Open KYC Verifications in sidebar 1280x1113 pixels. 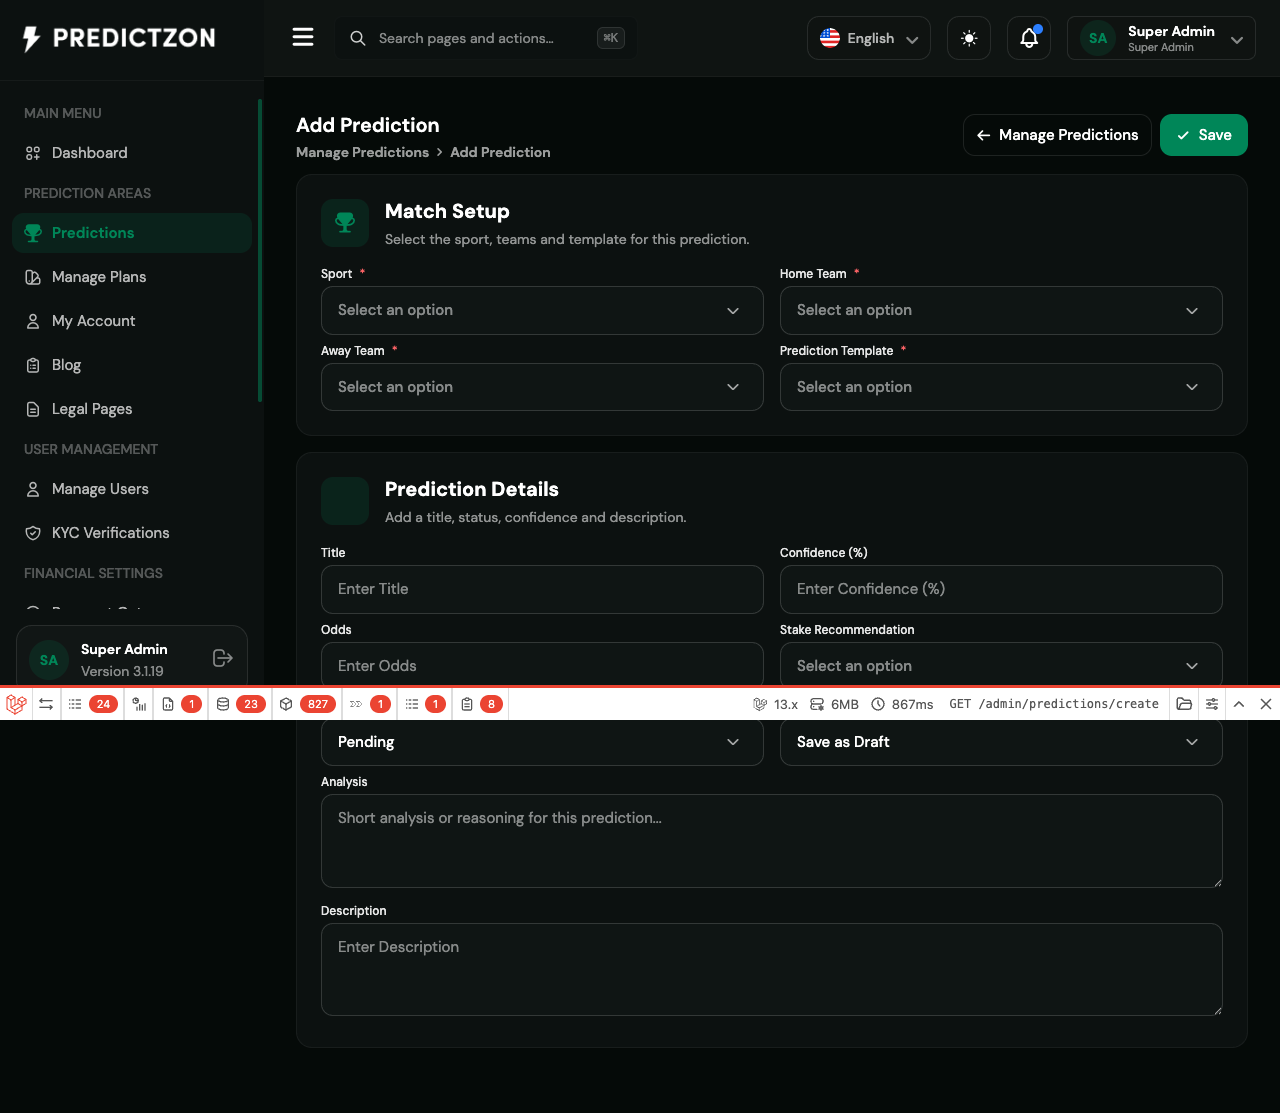coord(132,533)
